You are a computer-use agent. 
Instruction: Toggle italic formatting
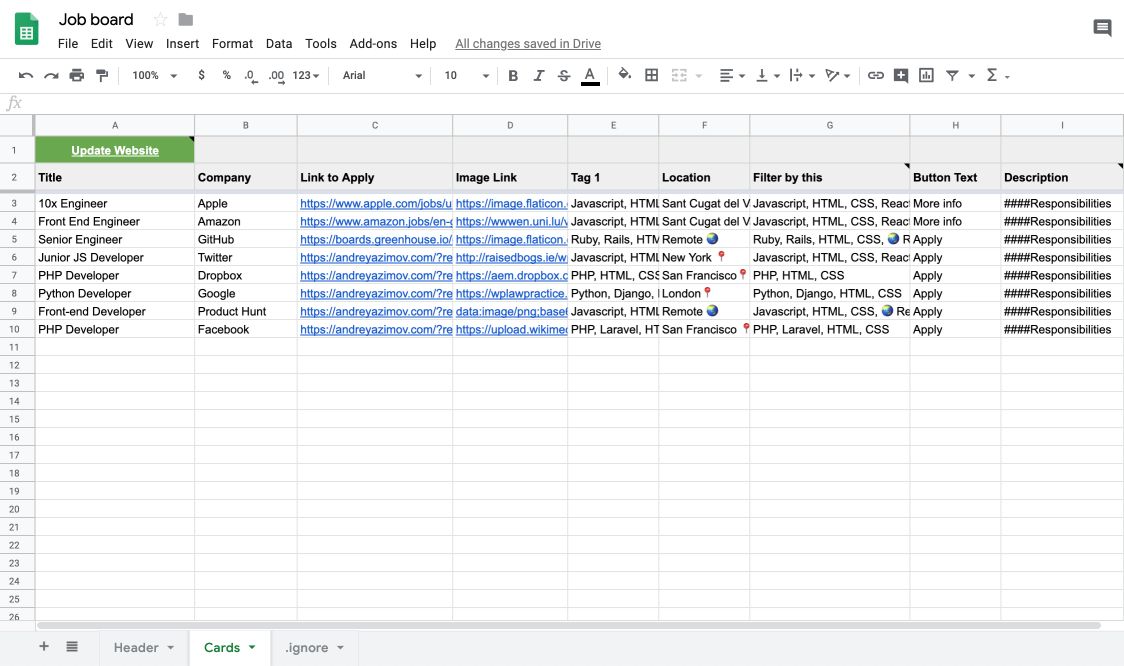(x=539, y=76)
